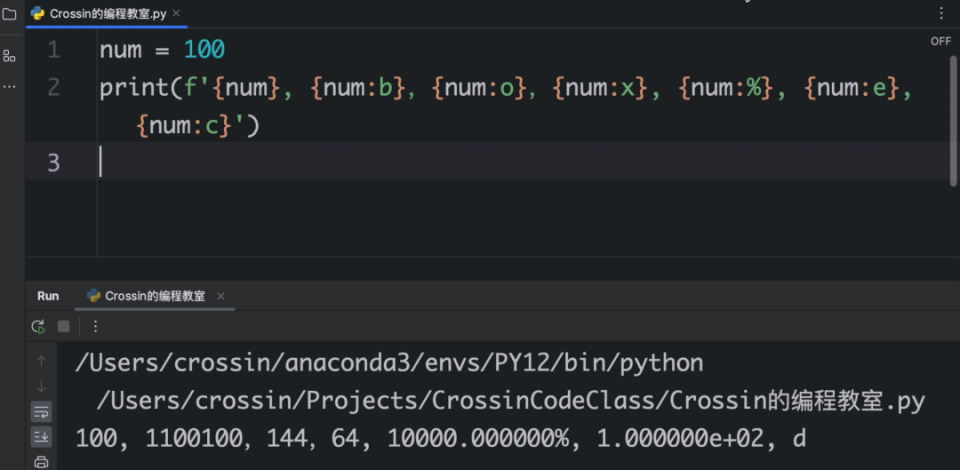Jump up the stack trace arrow
The height and width of the screenshot is (470, 960).
41,362
